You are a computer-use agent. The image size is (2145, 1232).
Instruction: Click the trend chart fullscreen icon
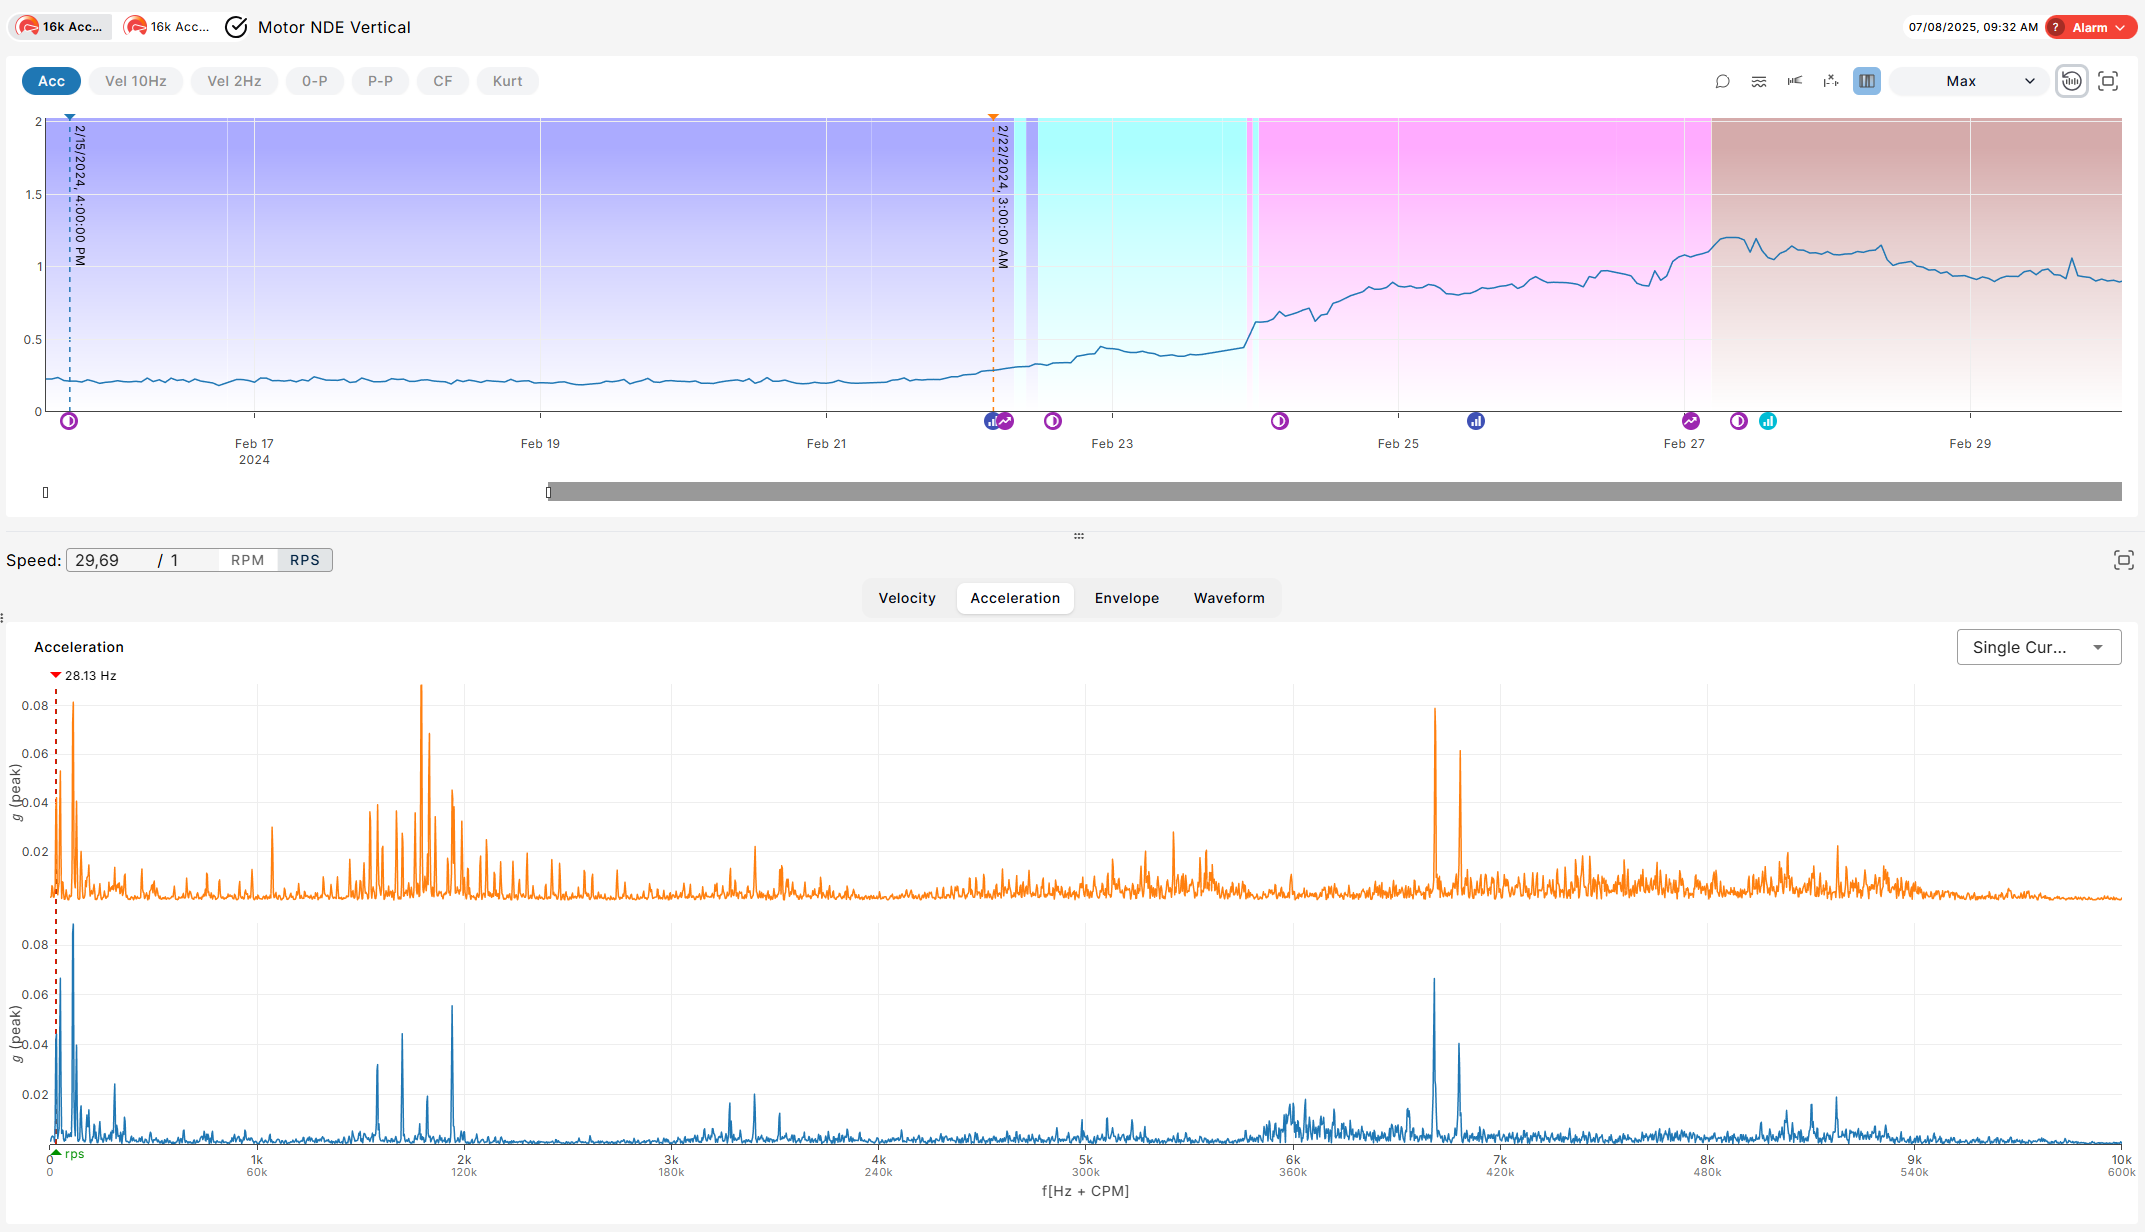click(2108, 81)
